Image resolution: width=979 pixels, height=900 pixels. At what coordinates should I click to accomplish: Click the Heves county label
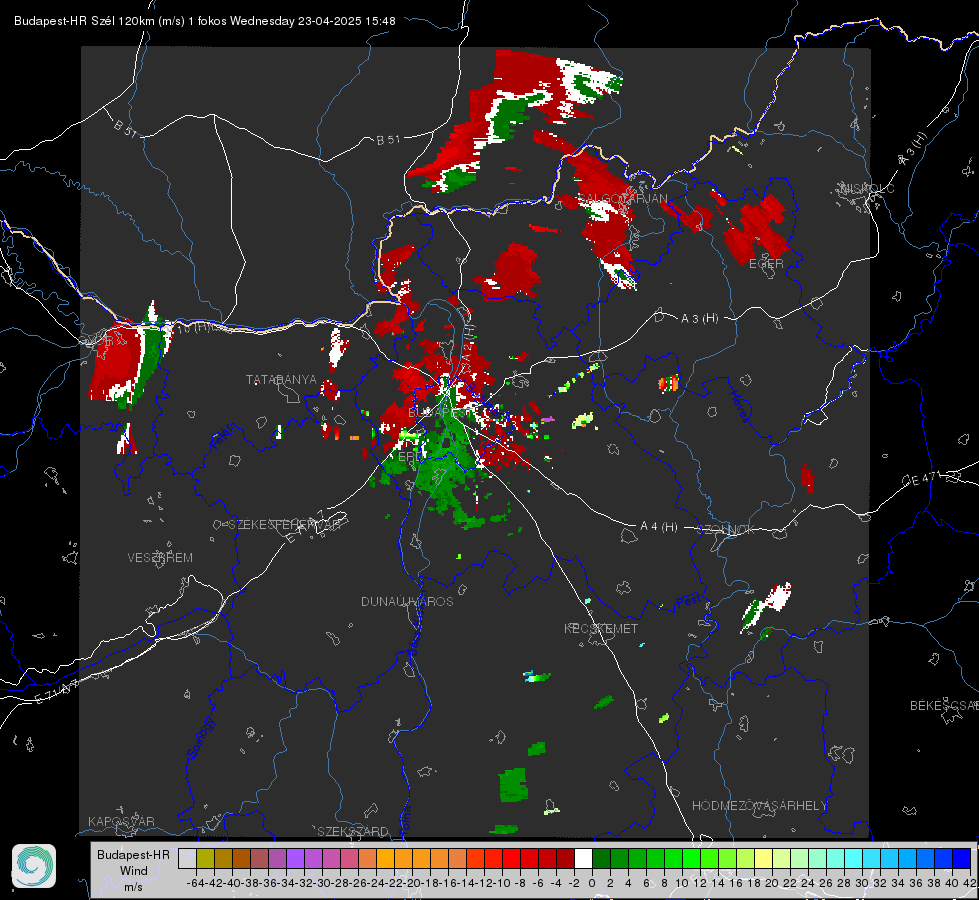[x=740, y=406]
